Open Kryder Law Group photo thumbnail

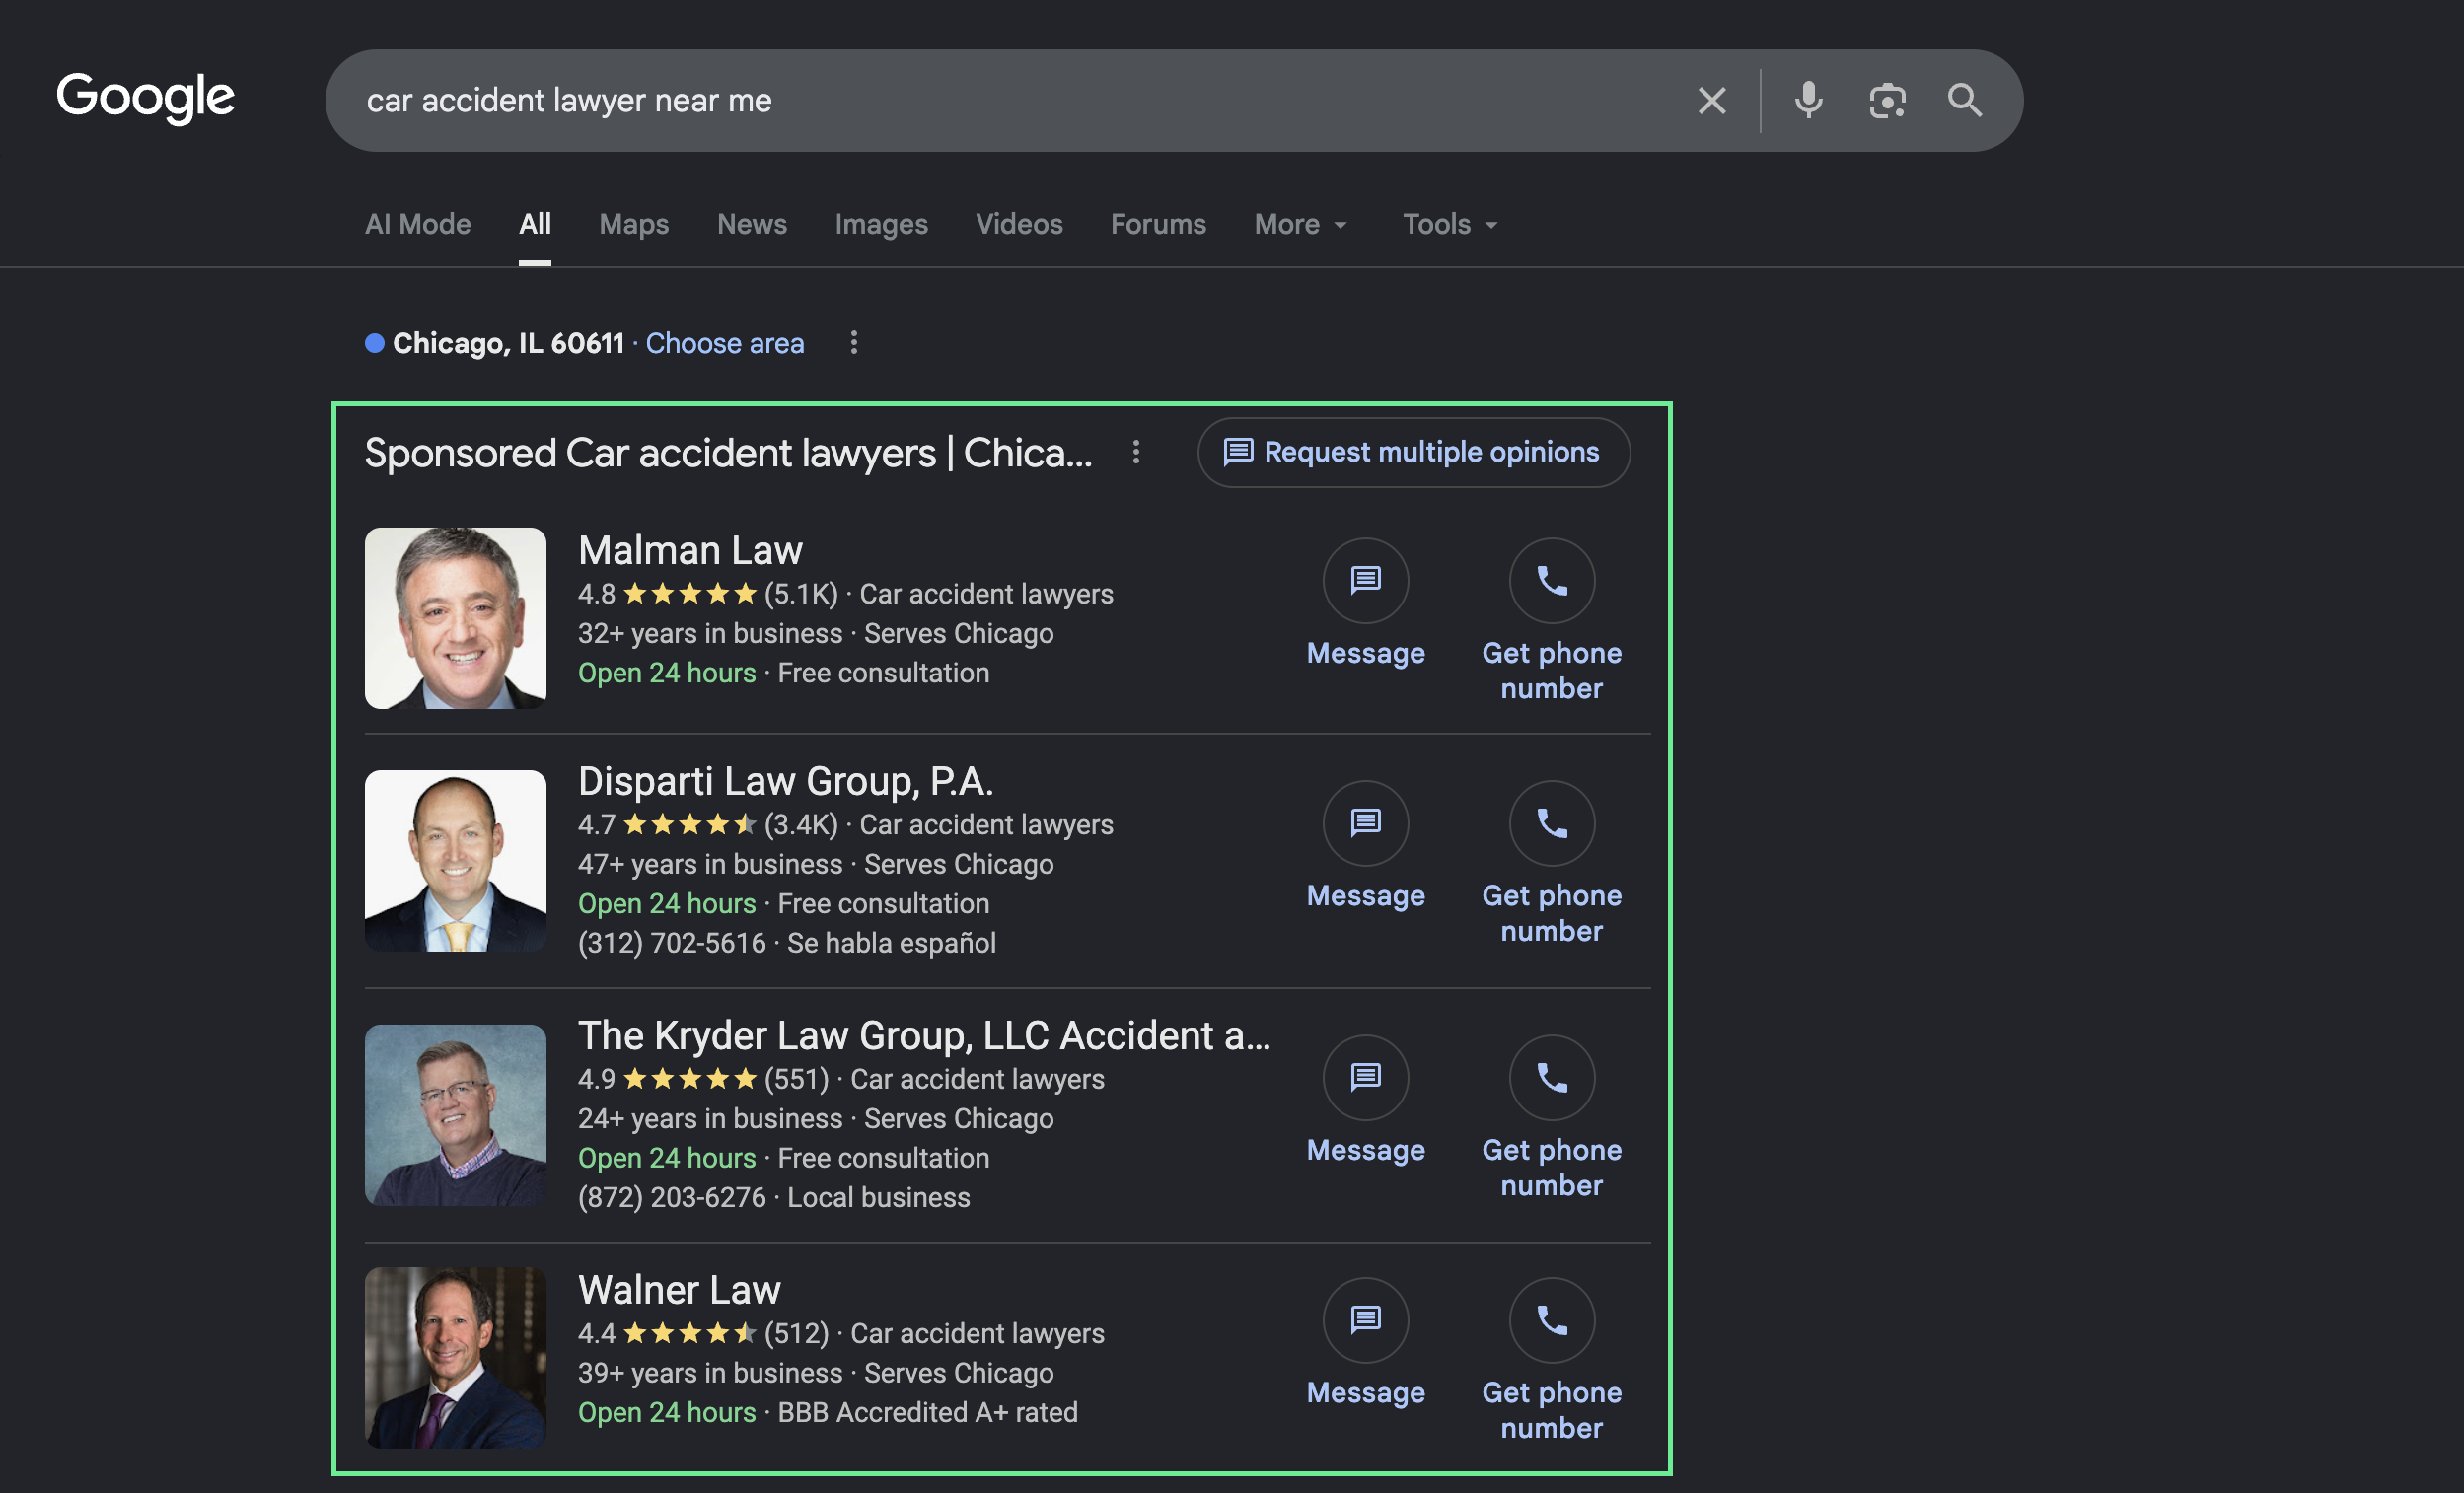click(455, 1114)
